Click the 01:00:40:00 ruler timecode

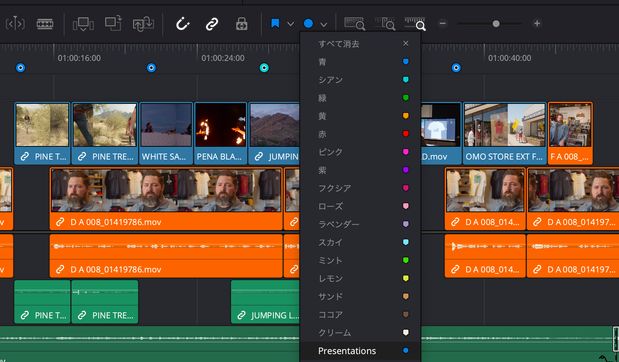pos(509,58)
